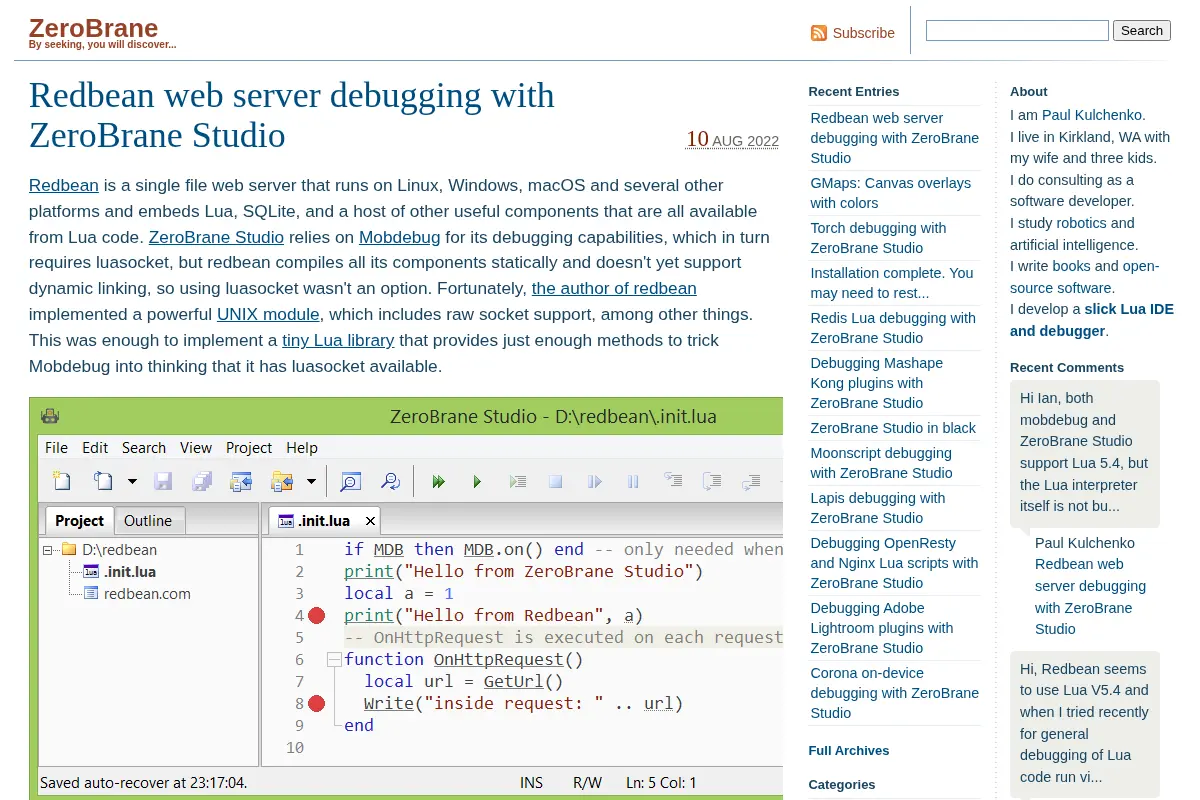Open the Edit menu in ZeroBrane

point(95,447)
